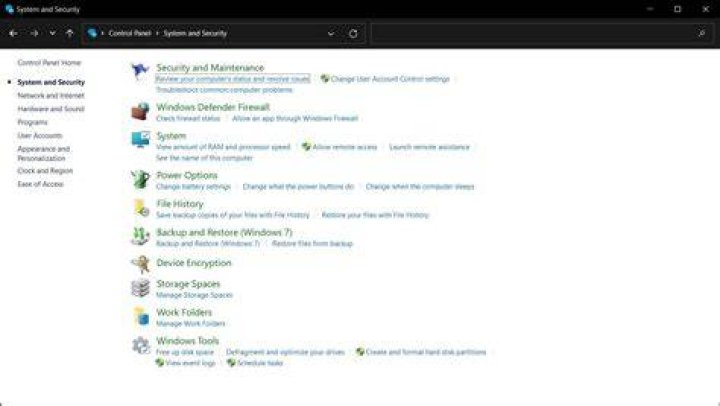
Task: Select User Accounts in the sidebar
Action: 40,135
